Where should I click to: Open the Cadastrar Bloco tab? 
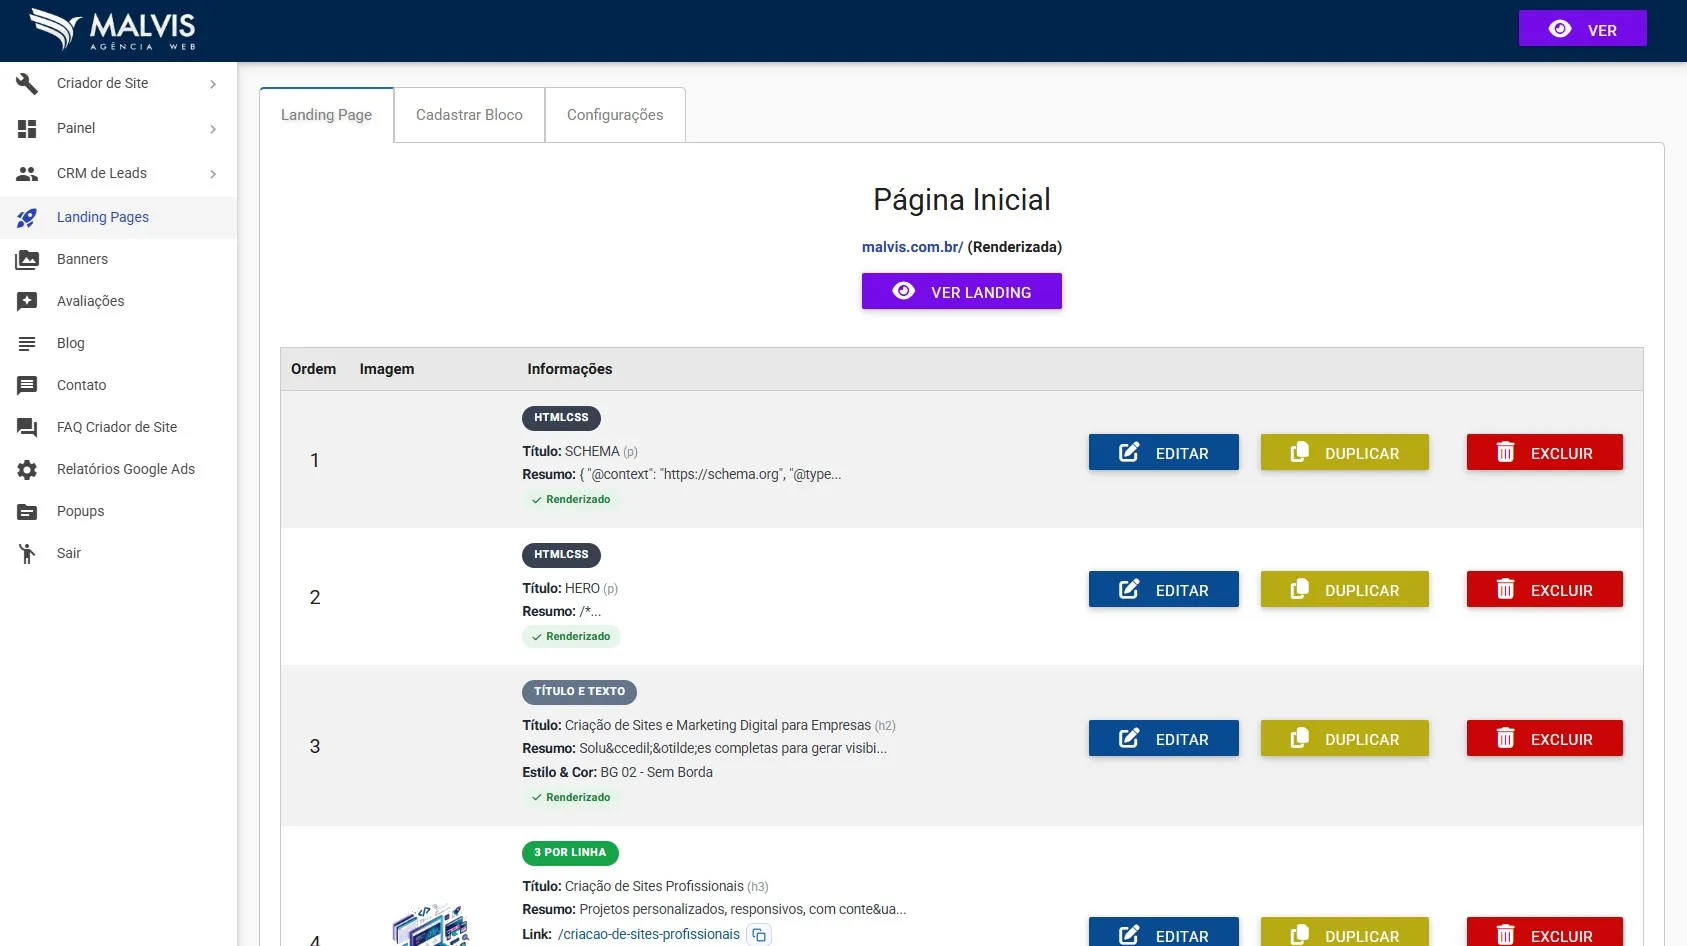(469, 115)
